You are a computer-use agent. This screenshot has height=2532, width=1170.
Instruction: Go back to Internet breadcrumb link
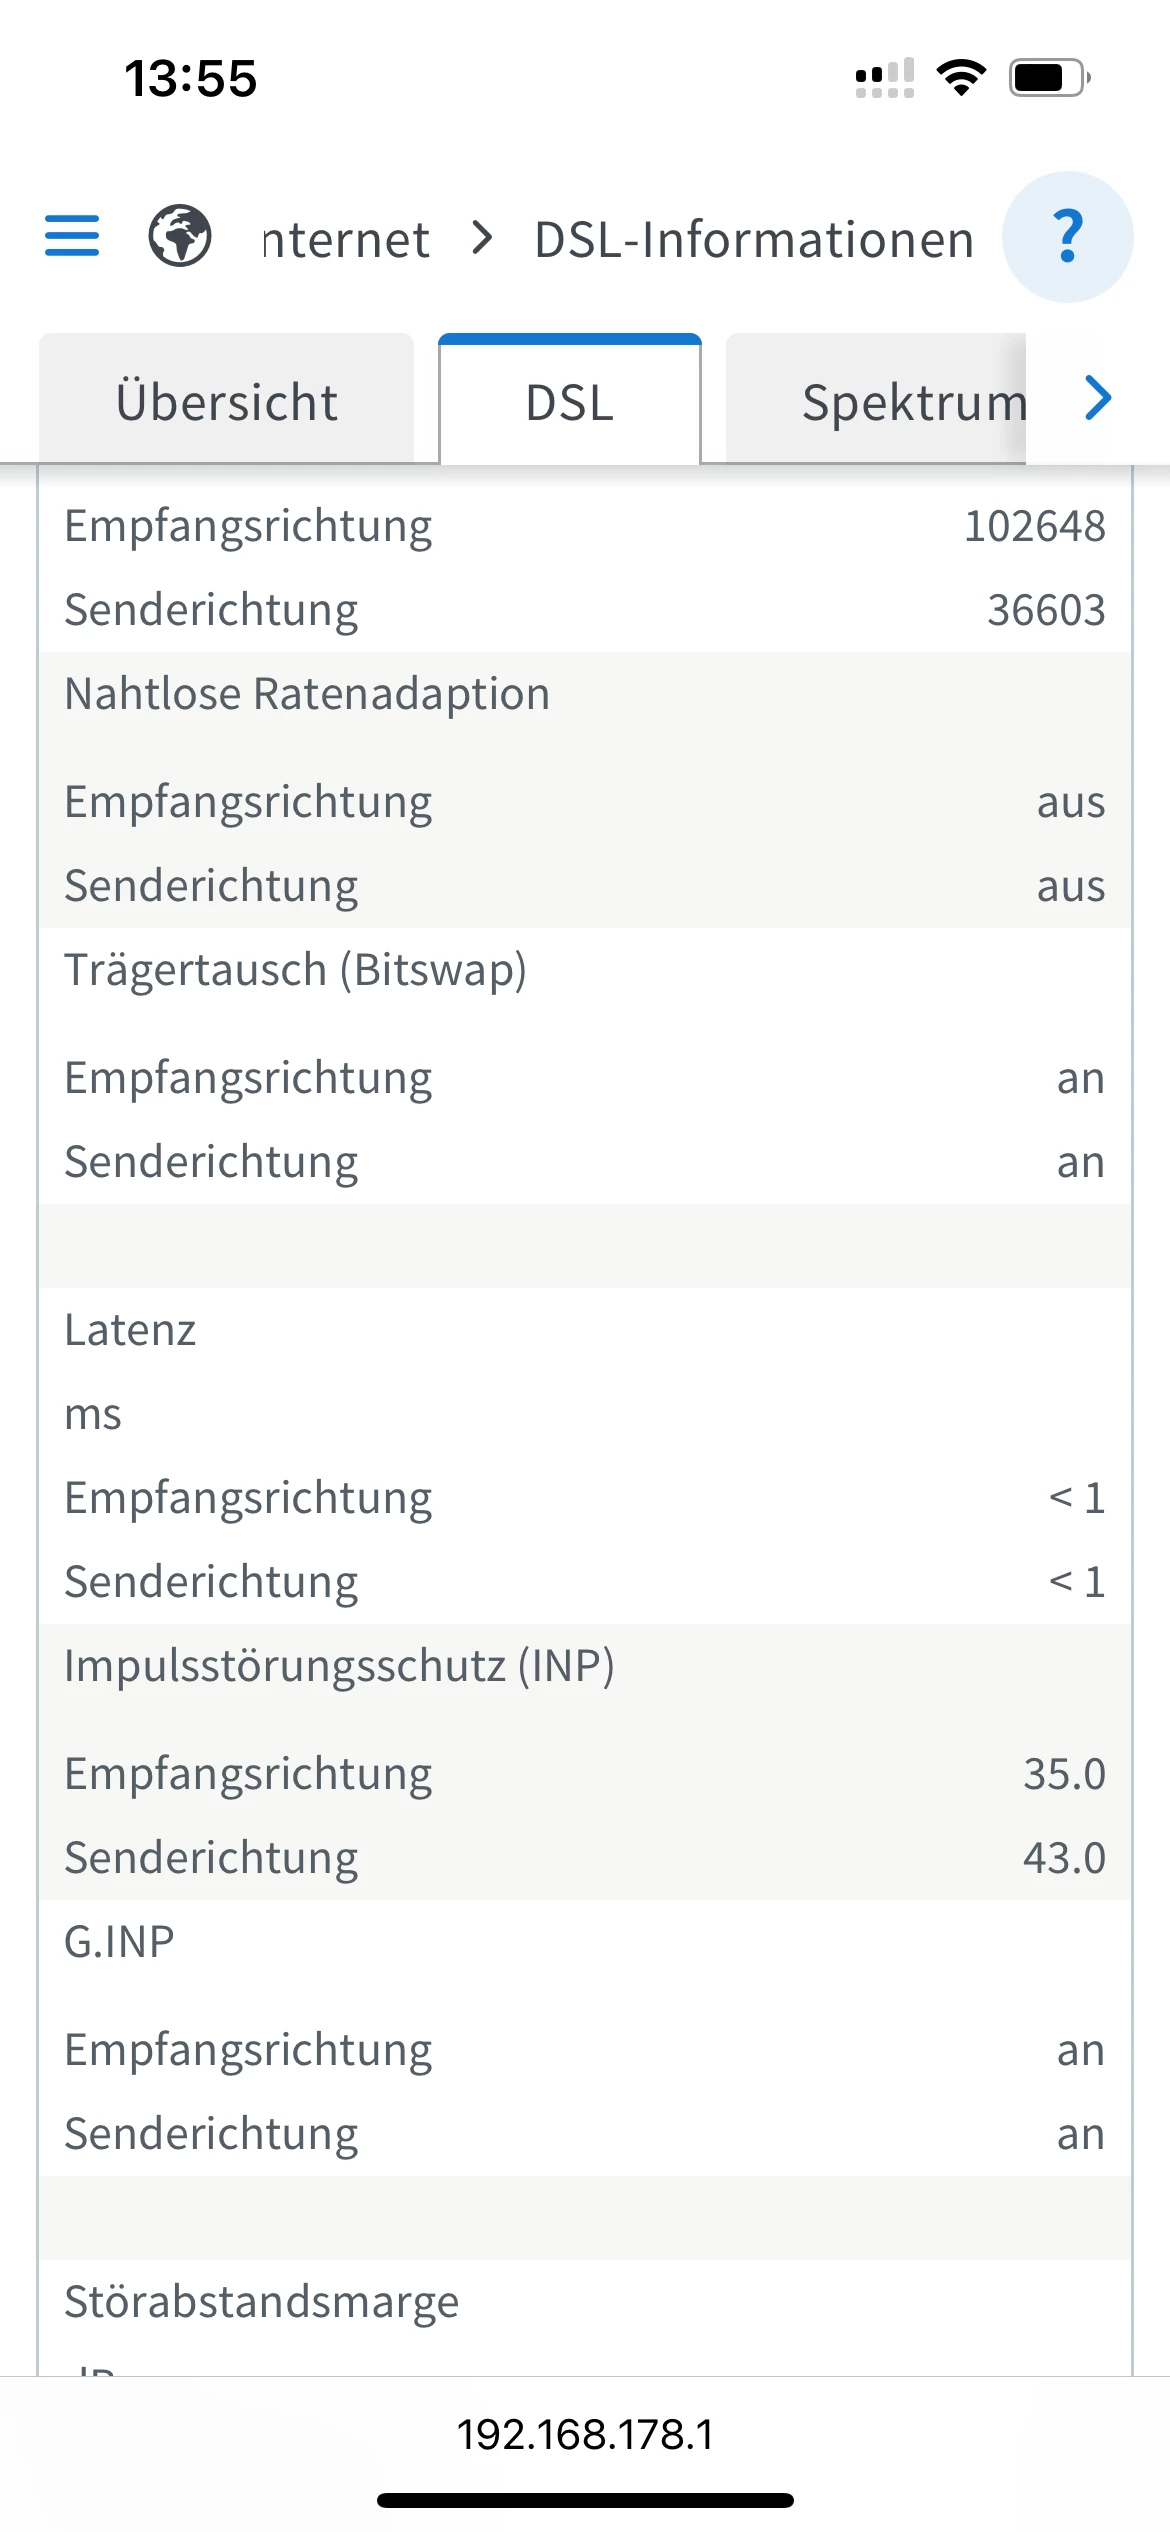point(346,240)
